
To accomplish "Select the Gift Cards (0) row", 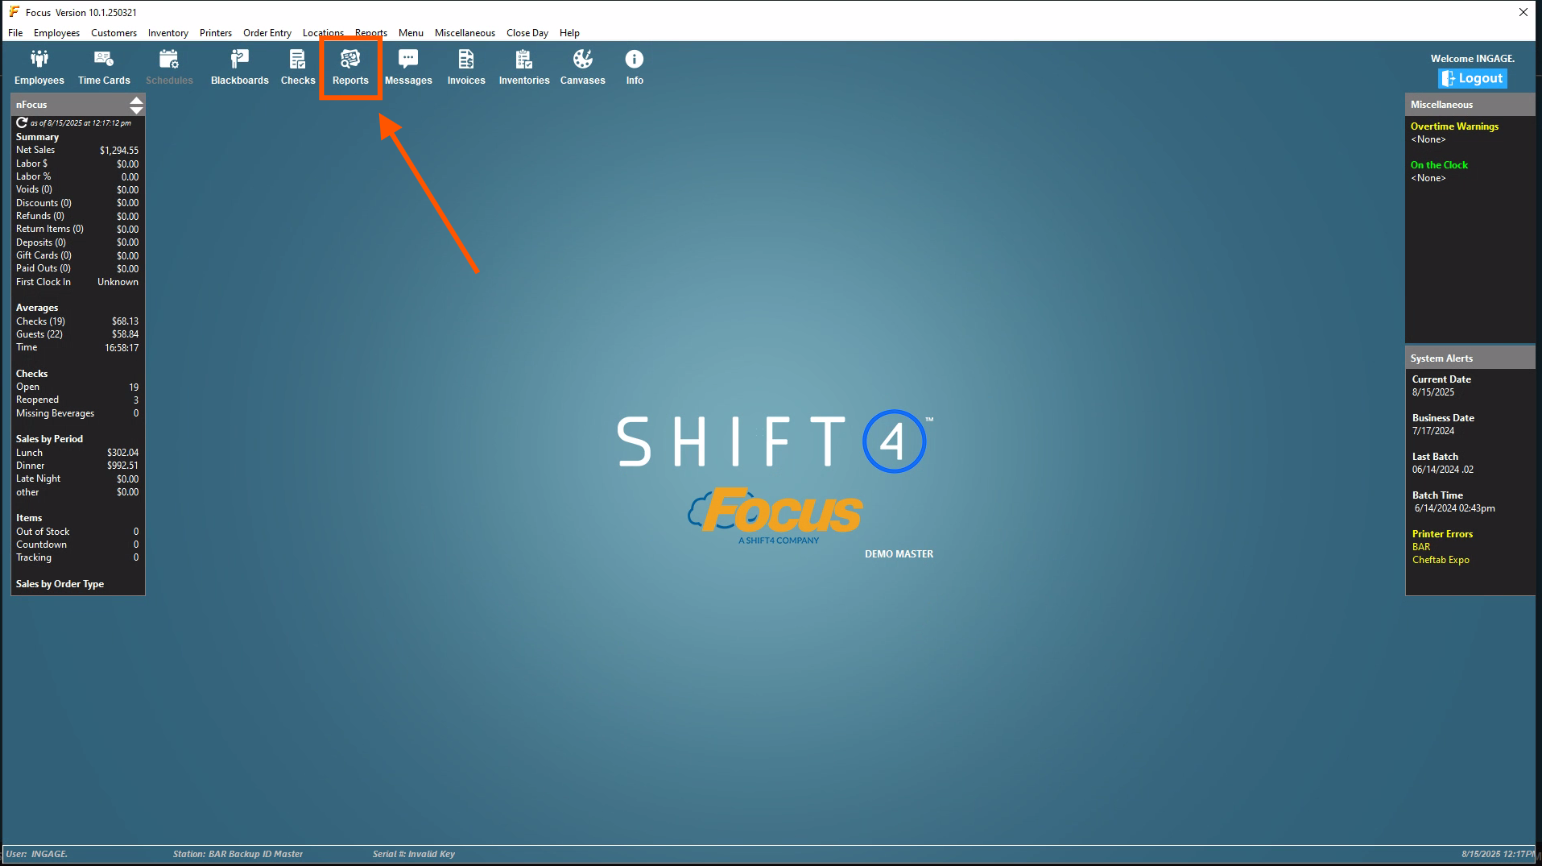I will 77,255.
